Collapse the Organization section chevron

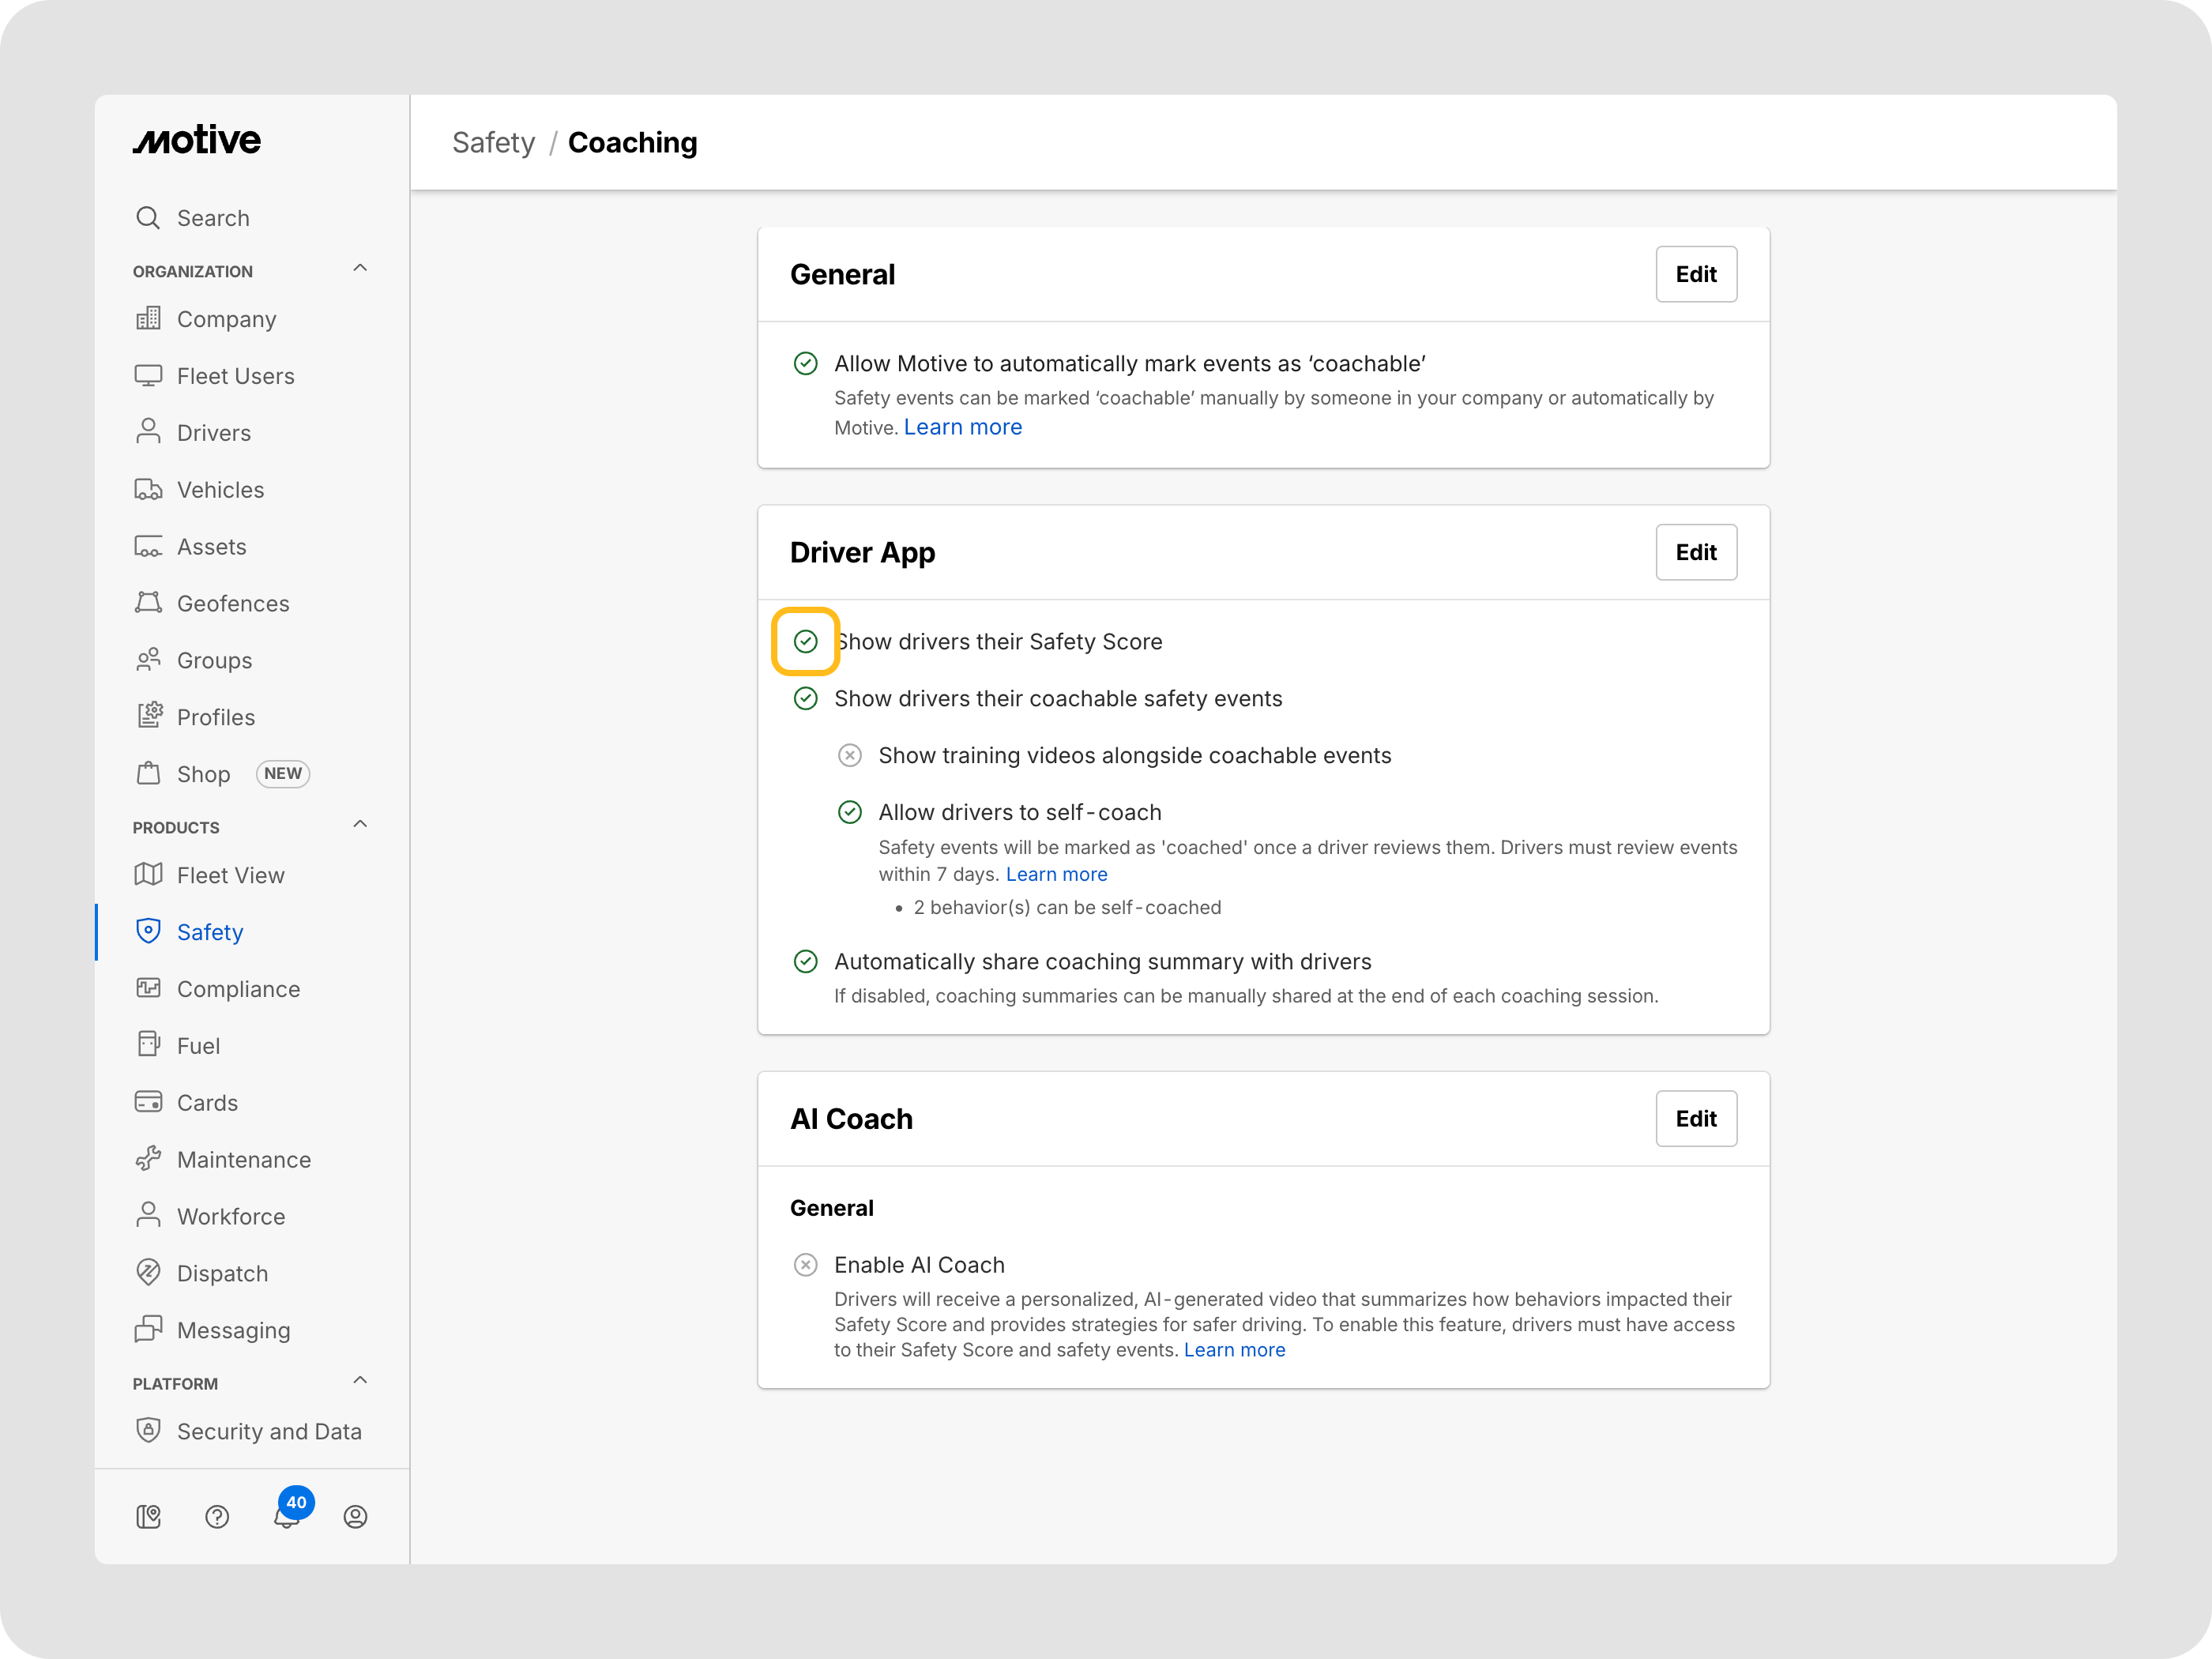click(x=360, y=268)
